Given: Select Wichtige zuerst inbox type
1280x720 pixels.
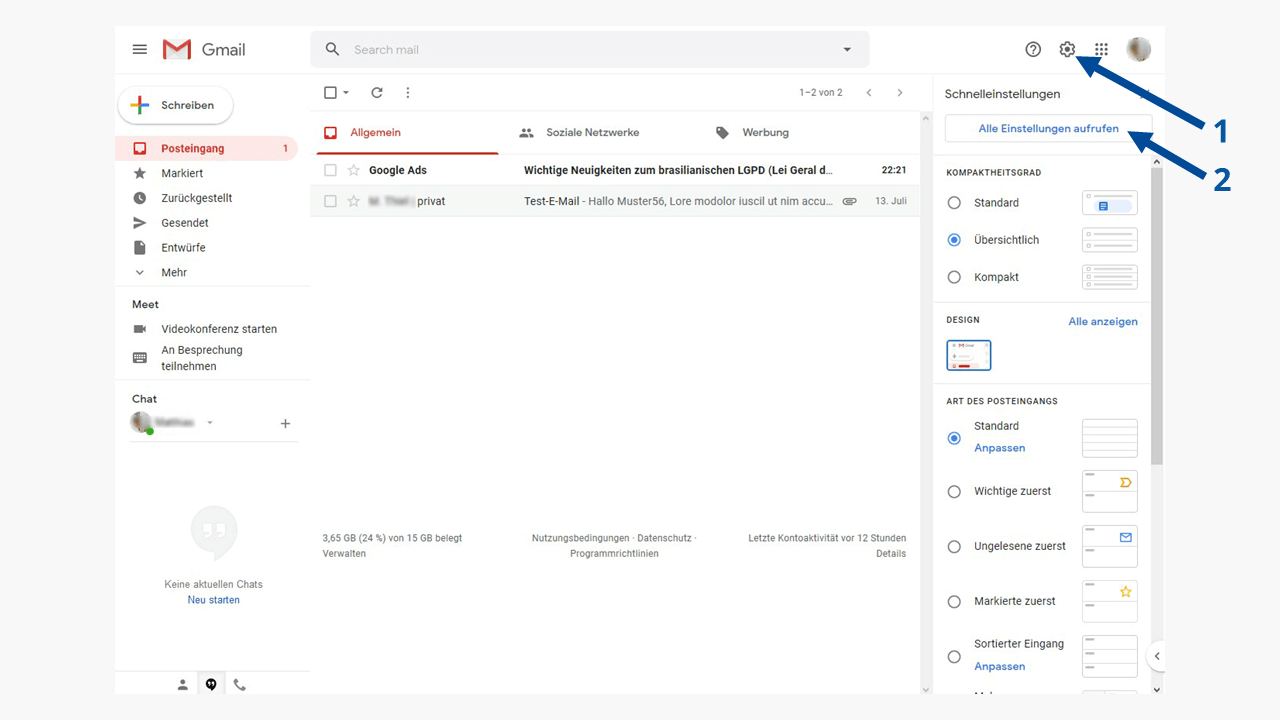Looking at the screenshot, I should pyautogui.click(x=954, y=491).
